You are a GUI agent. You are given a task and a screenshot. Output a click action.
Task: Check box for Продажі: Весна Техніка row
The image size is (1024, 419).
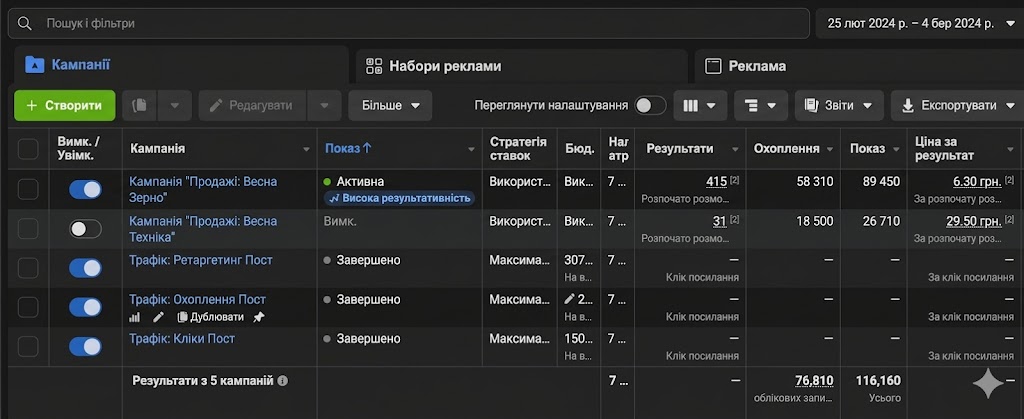[x=28, y=228]
